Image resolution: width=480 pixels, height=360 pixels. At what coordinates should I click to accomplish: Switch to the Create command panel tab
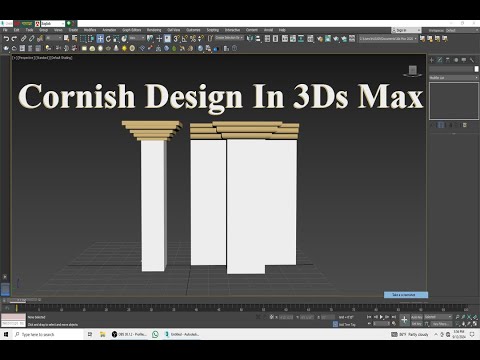click(432, 60)
